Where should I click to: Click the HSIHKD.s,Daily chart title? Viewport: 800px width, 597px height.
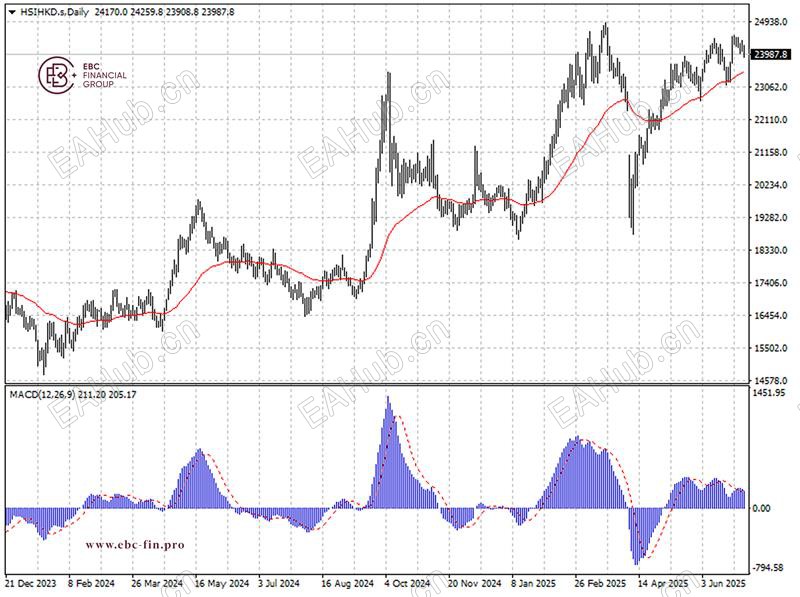tap(55, 12)
